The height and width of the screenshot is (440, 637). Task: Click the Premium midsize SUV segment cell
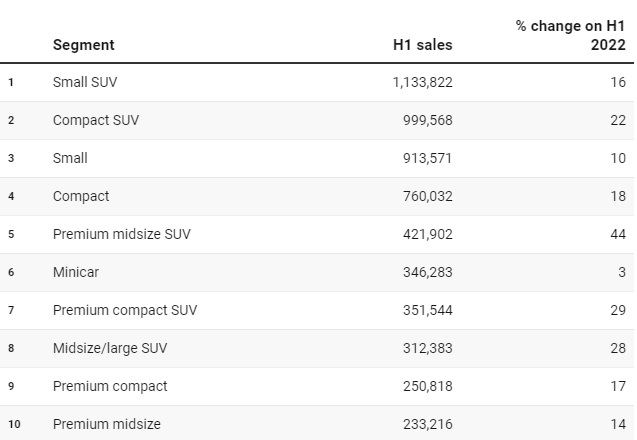tap(121, 234)
